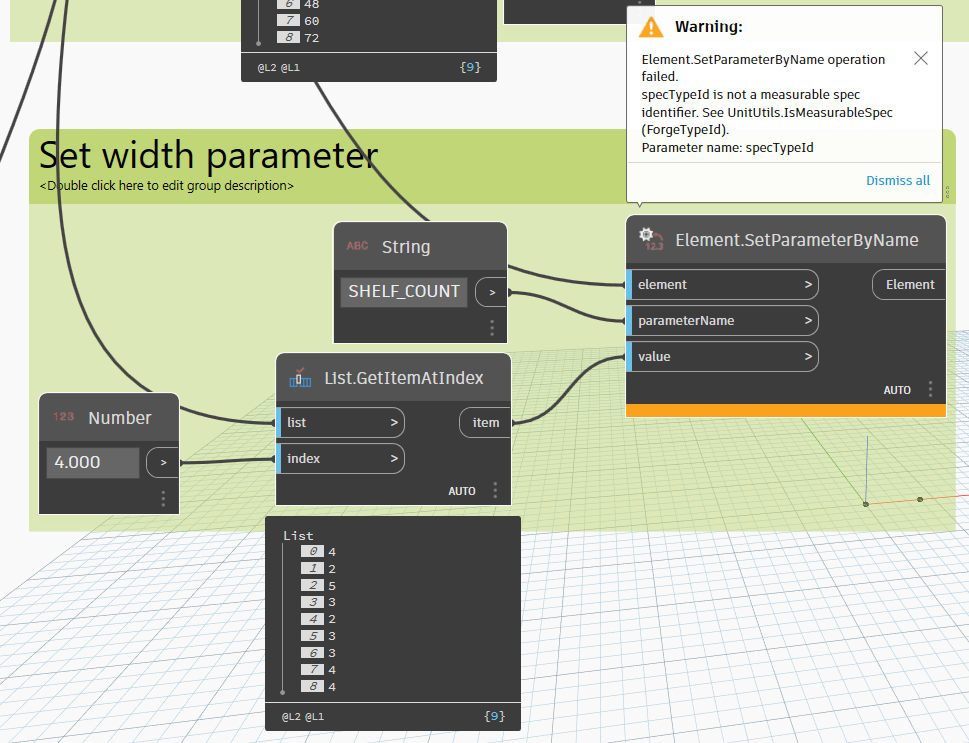This screenshot has width=969, height=743.
Task: Open Element.SetParameterByName node options dots
Action: 930,389
